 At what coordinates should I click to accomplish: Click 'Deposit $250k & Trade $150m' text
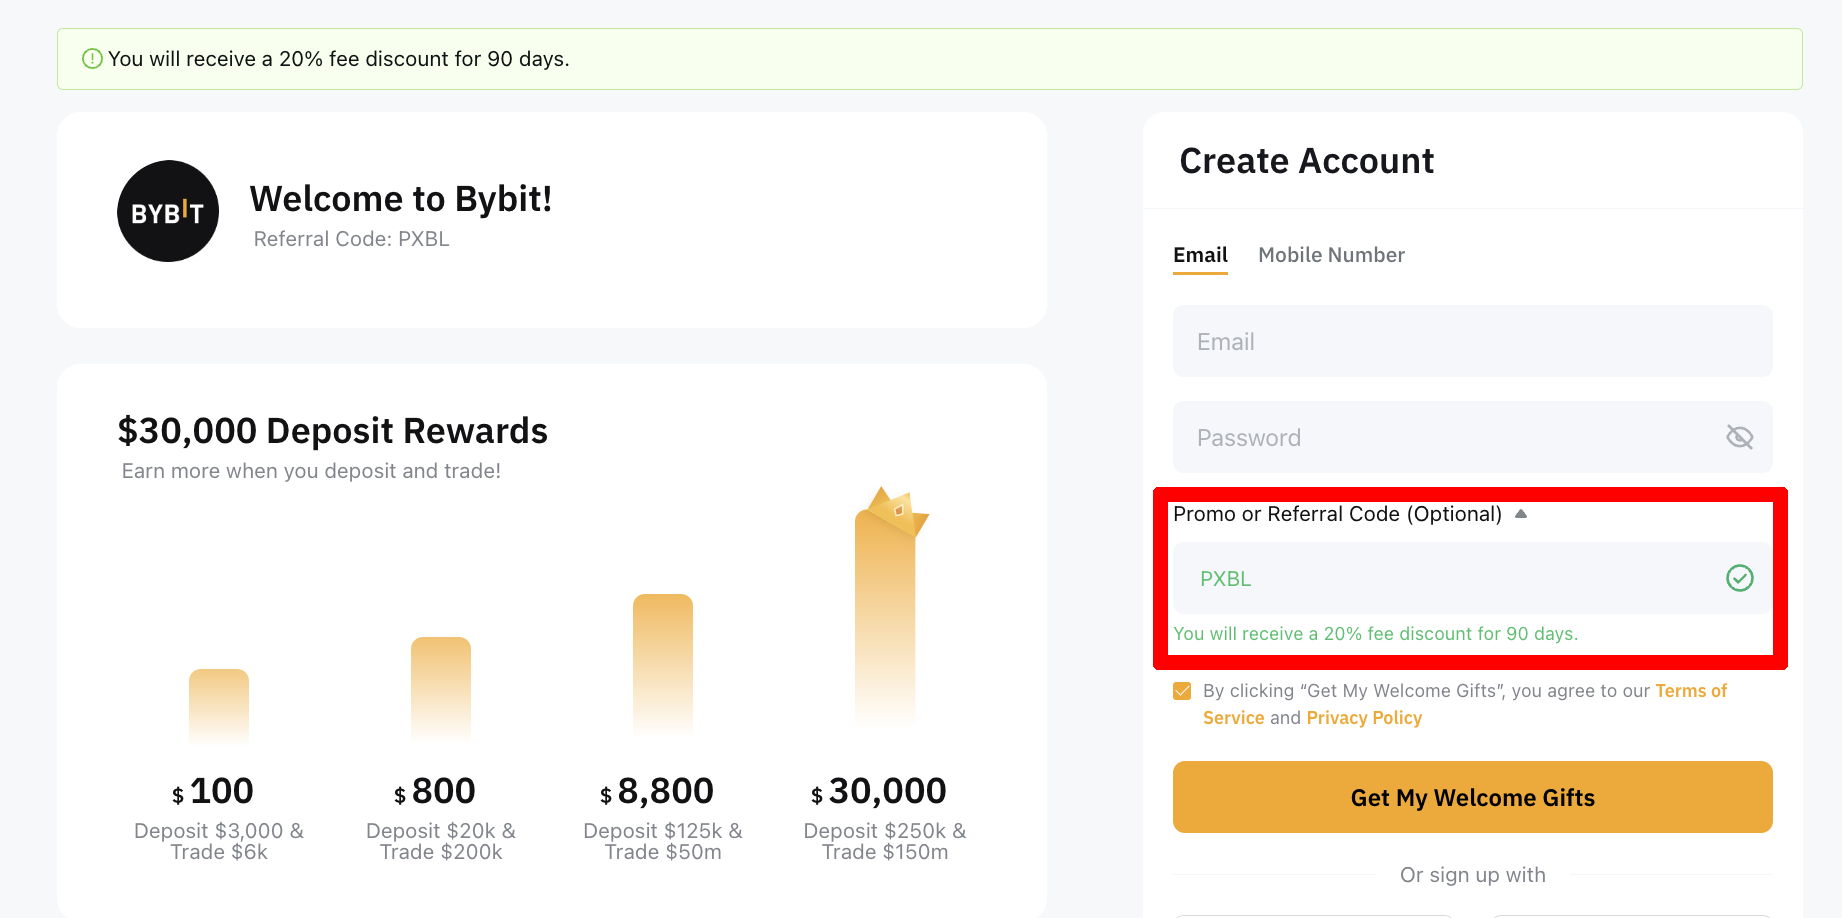(x=885, y=841)
